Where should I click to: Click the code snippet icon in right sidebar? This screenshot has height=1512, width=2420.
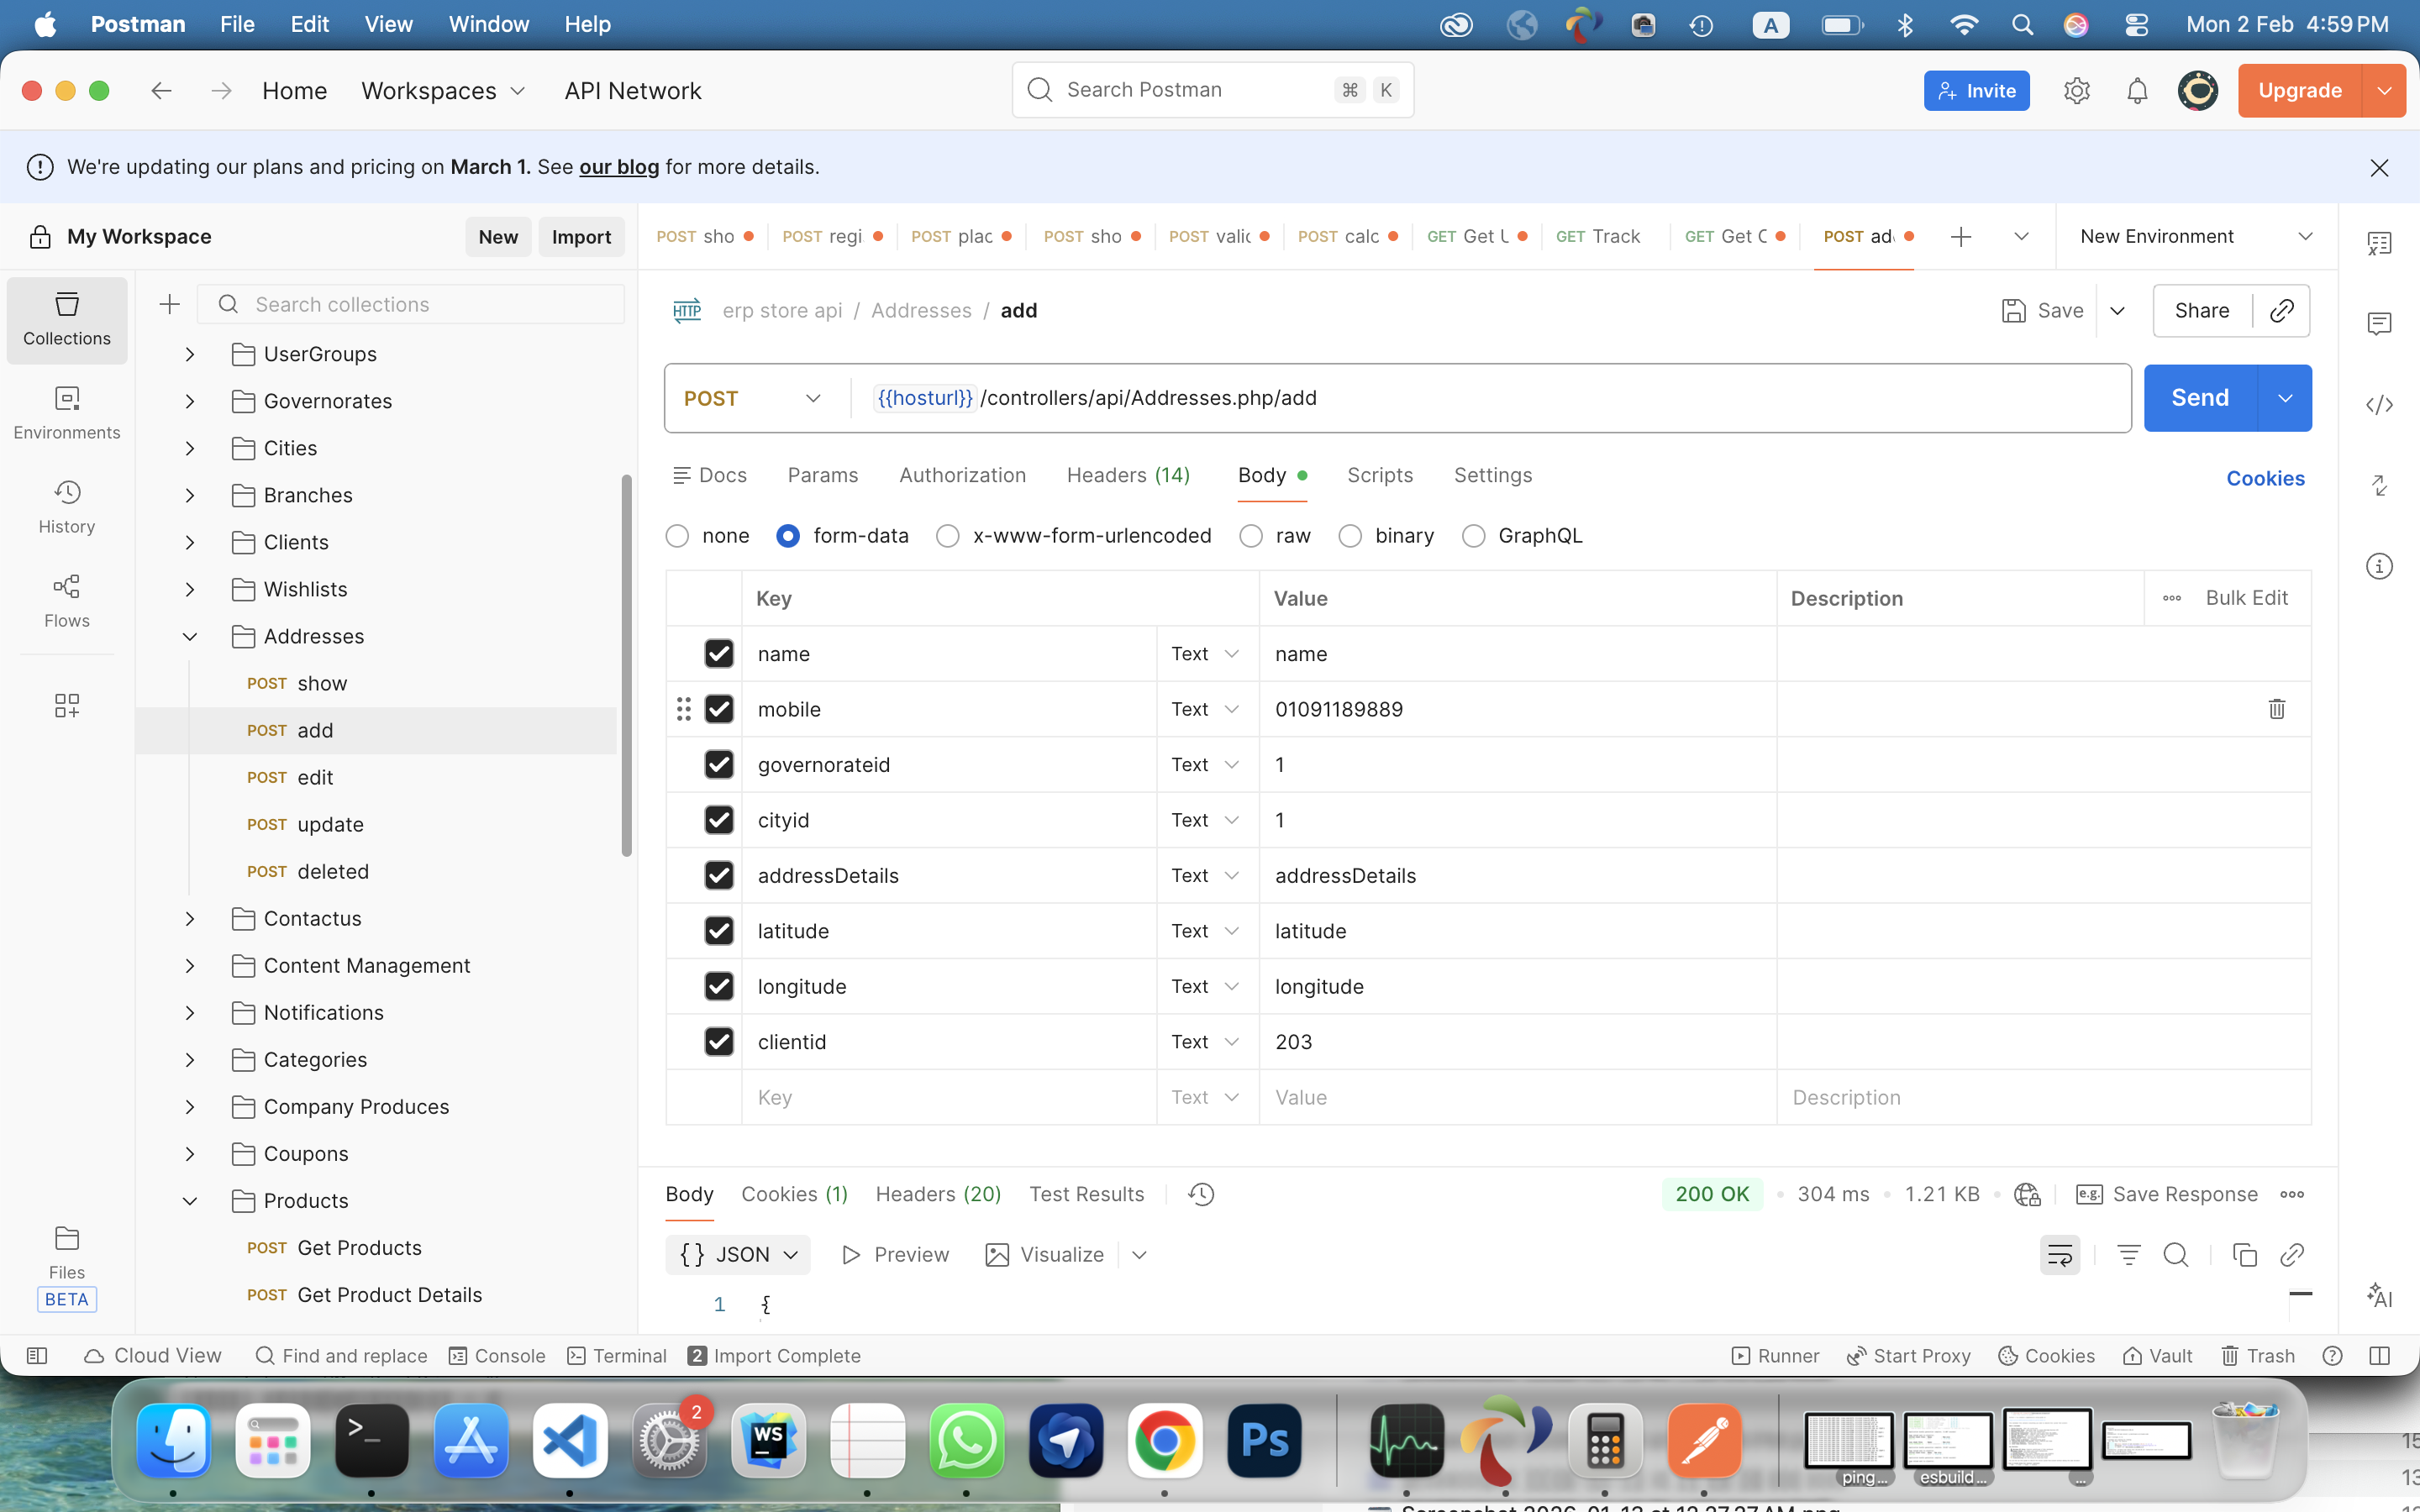2379,405
